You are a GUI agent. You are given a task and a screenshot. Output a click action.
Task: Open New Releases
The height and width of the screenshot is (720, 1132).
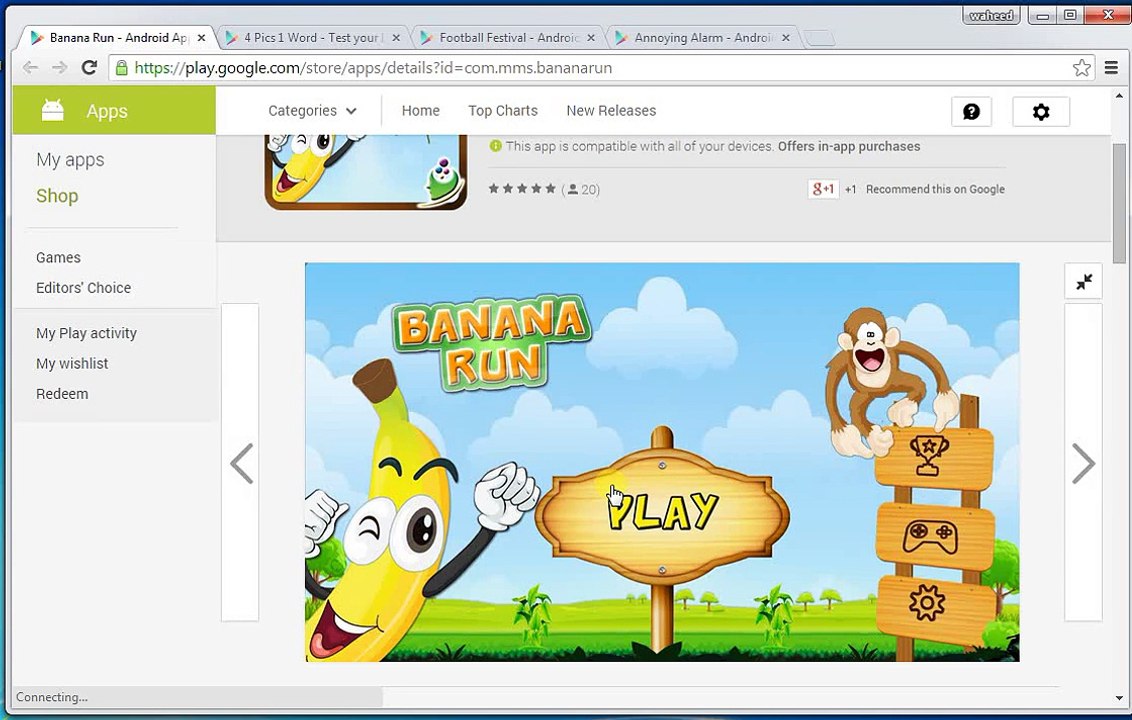tap(611, 110)
